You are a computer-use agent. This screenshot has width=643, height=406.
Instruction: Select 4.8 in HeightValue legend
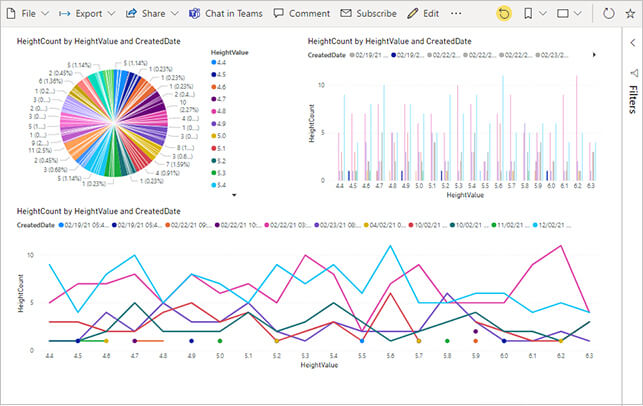coord(218,111)
